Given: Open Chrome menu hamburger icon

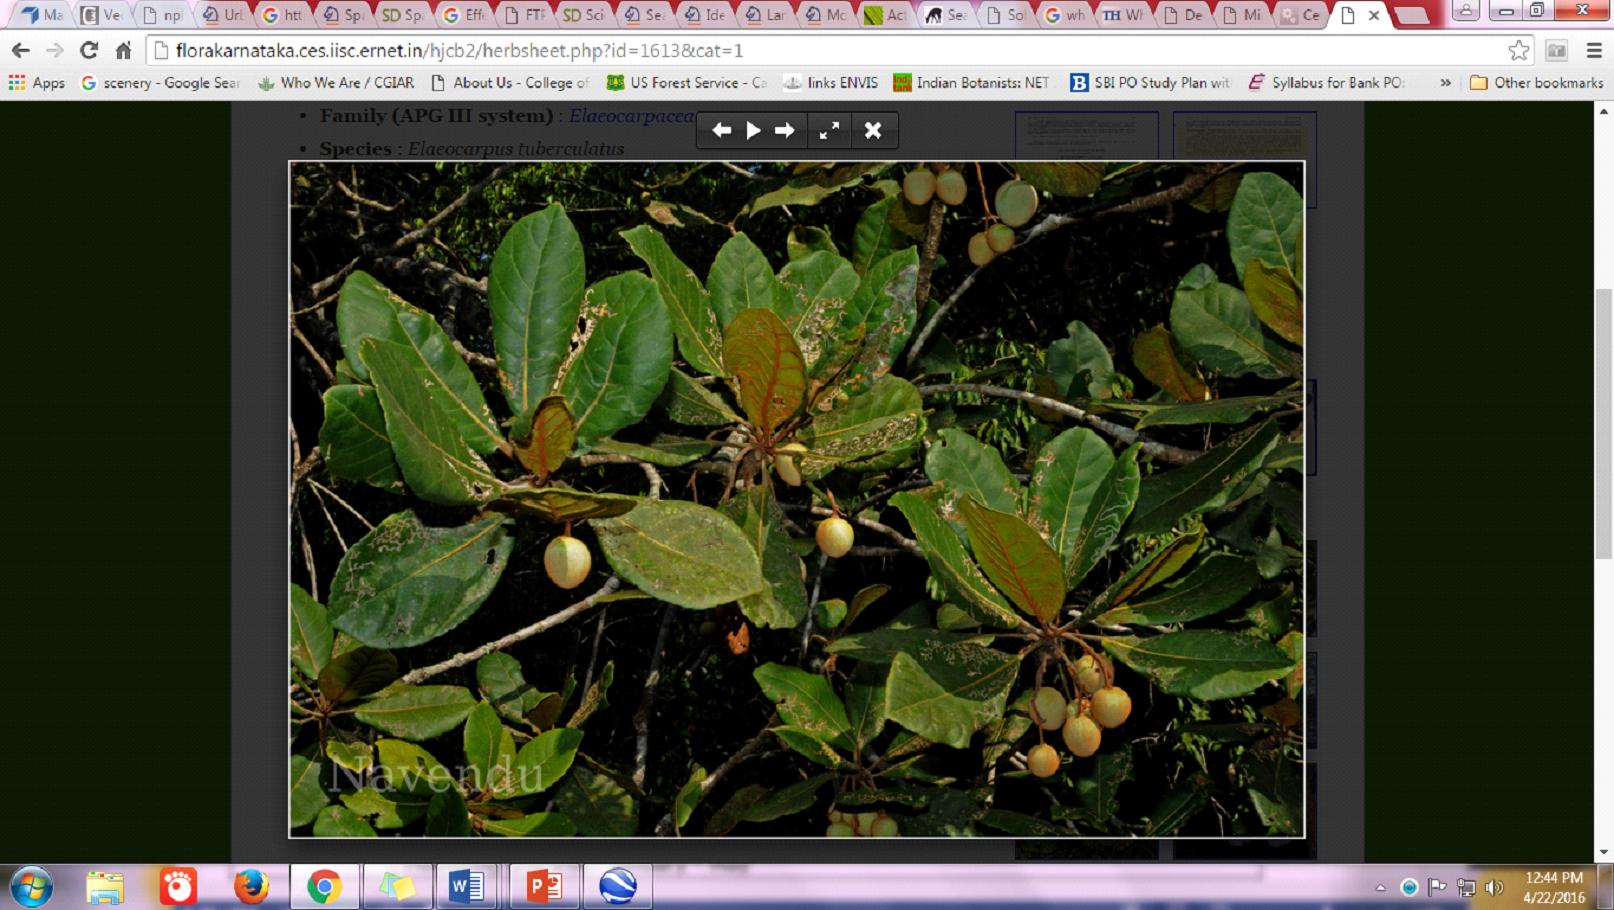Looking at the screenshot, I should 1594,50.
